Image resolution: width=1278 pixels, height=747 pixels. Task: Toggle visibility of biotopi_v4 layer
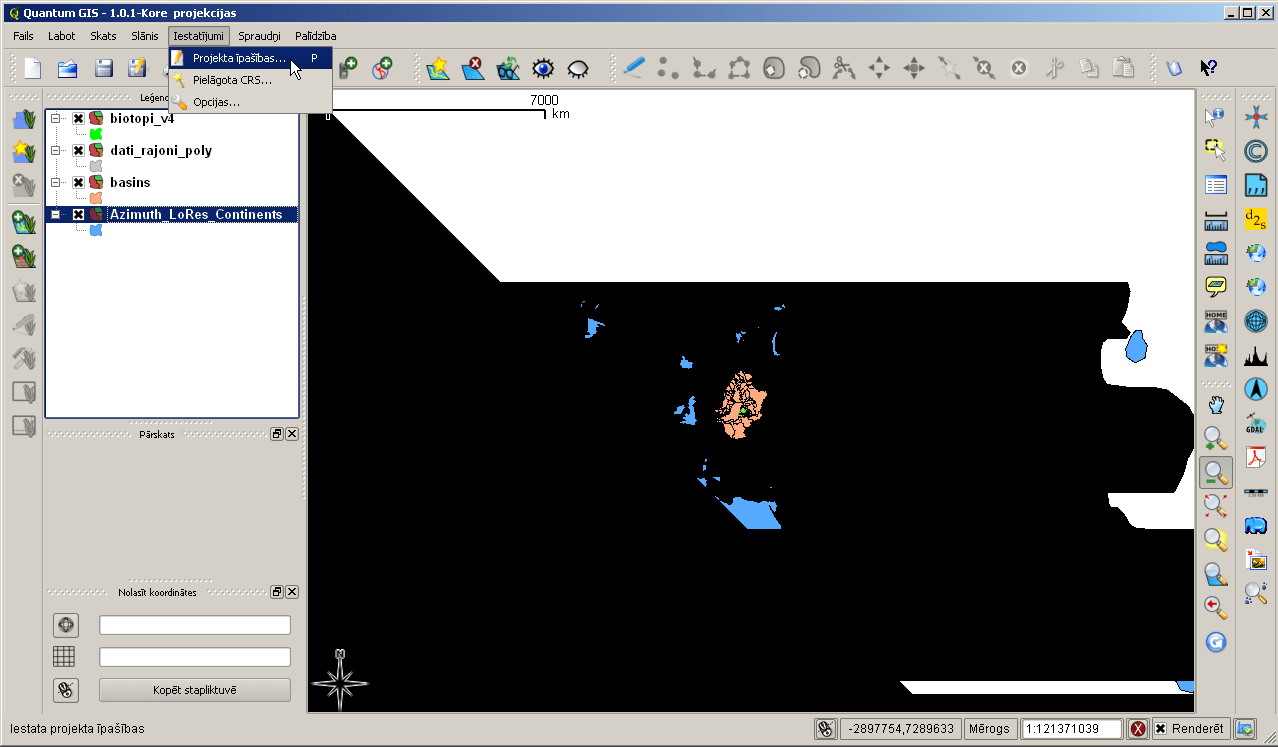click(78, 118)
